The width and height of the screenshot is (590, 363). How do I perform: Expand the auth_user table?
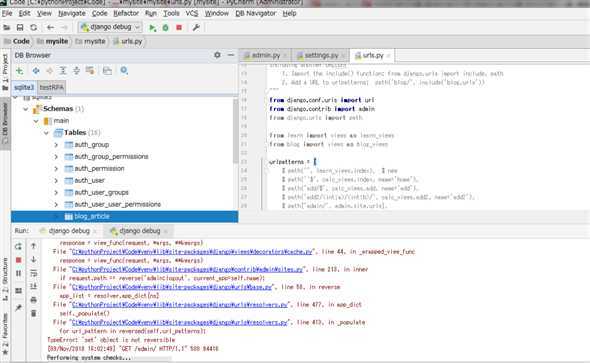point(56,181)
